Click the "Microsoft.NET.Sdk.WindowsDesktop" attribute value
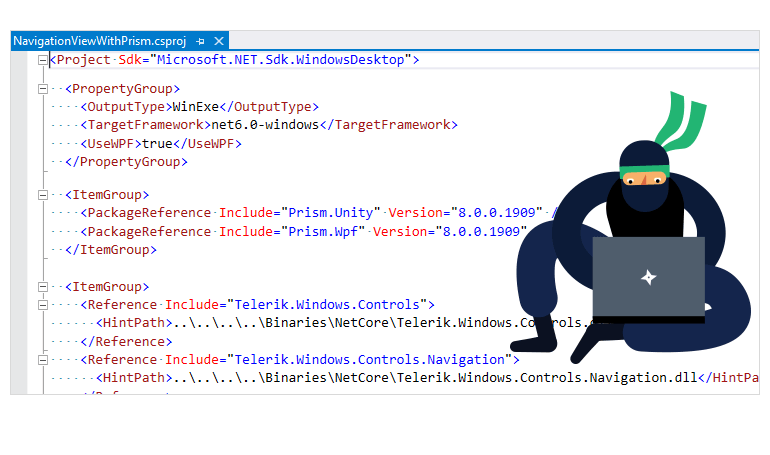The width and height of the screenshot is (770, 455). [280, 60]
